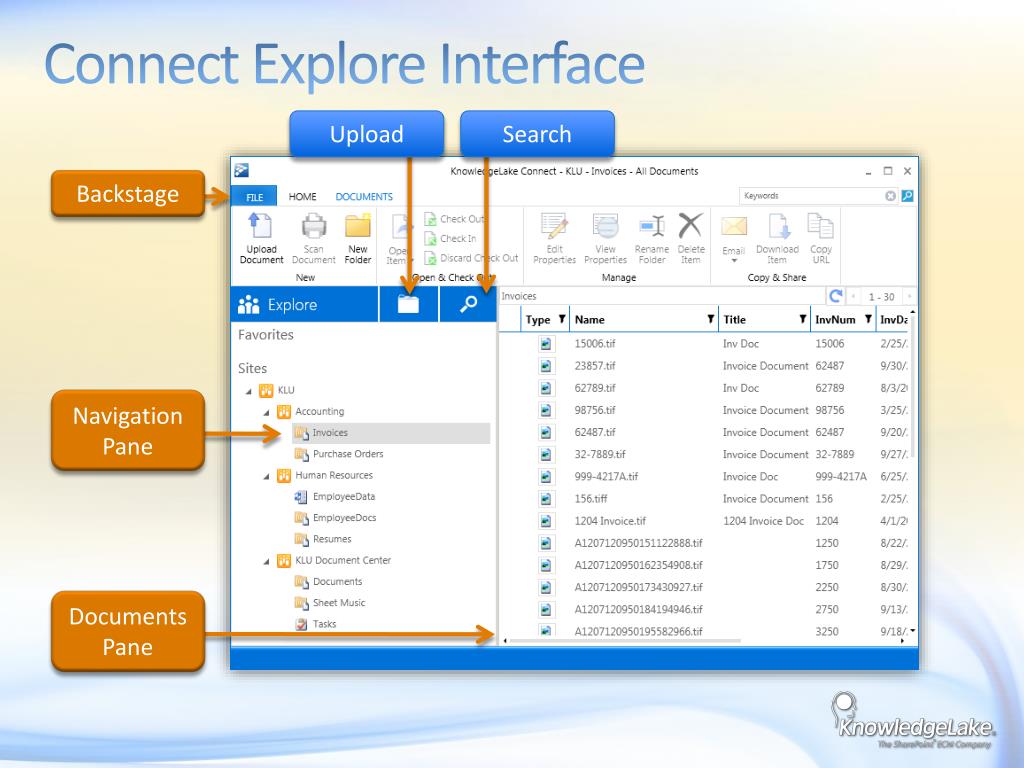Click the Check In icon

point(430,238)
